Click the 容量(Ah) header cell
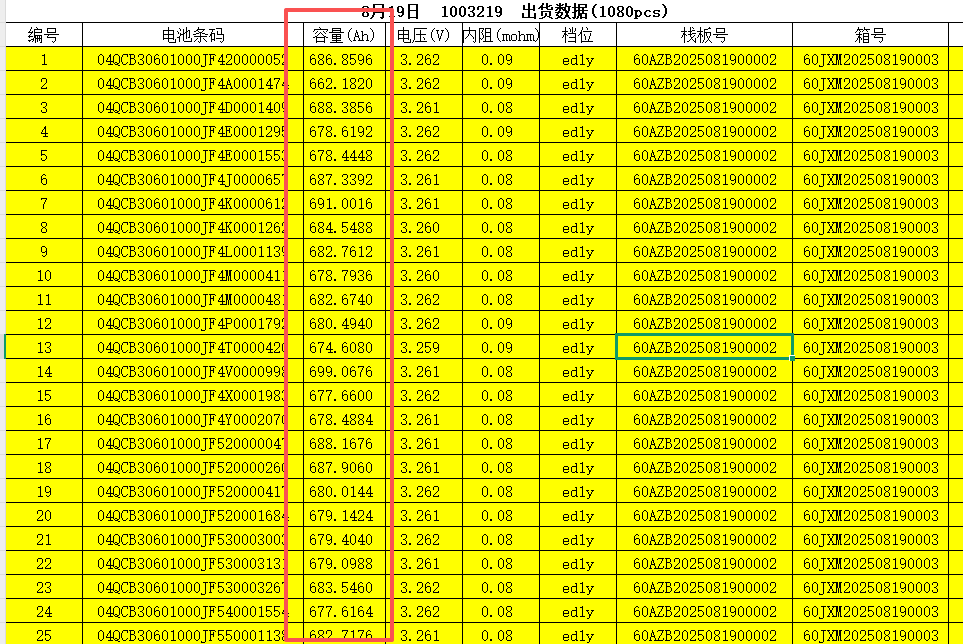This screenshot has width=963, height=644. 344,36
